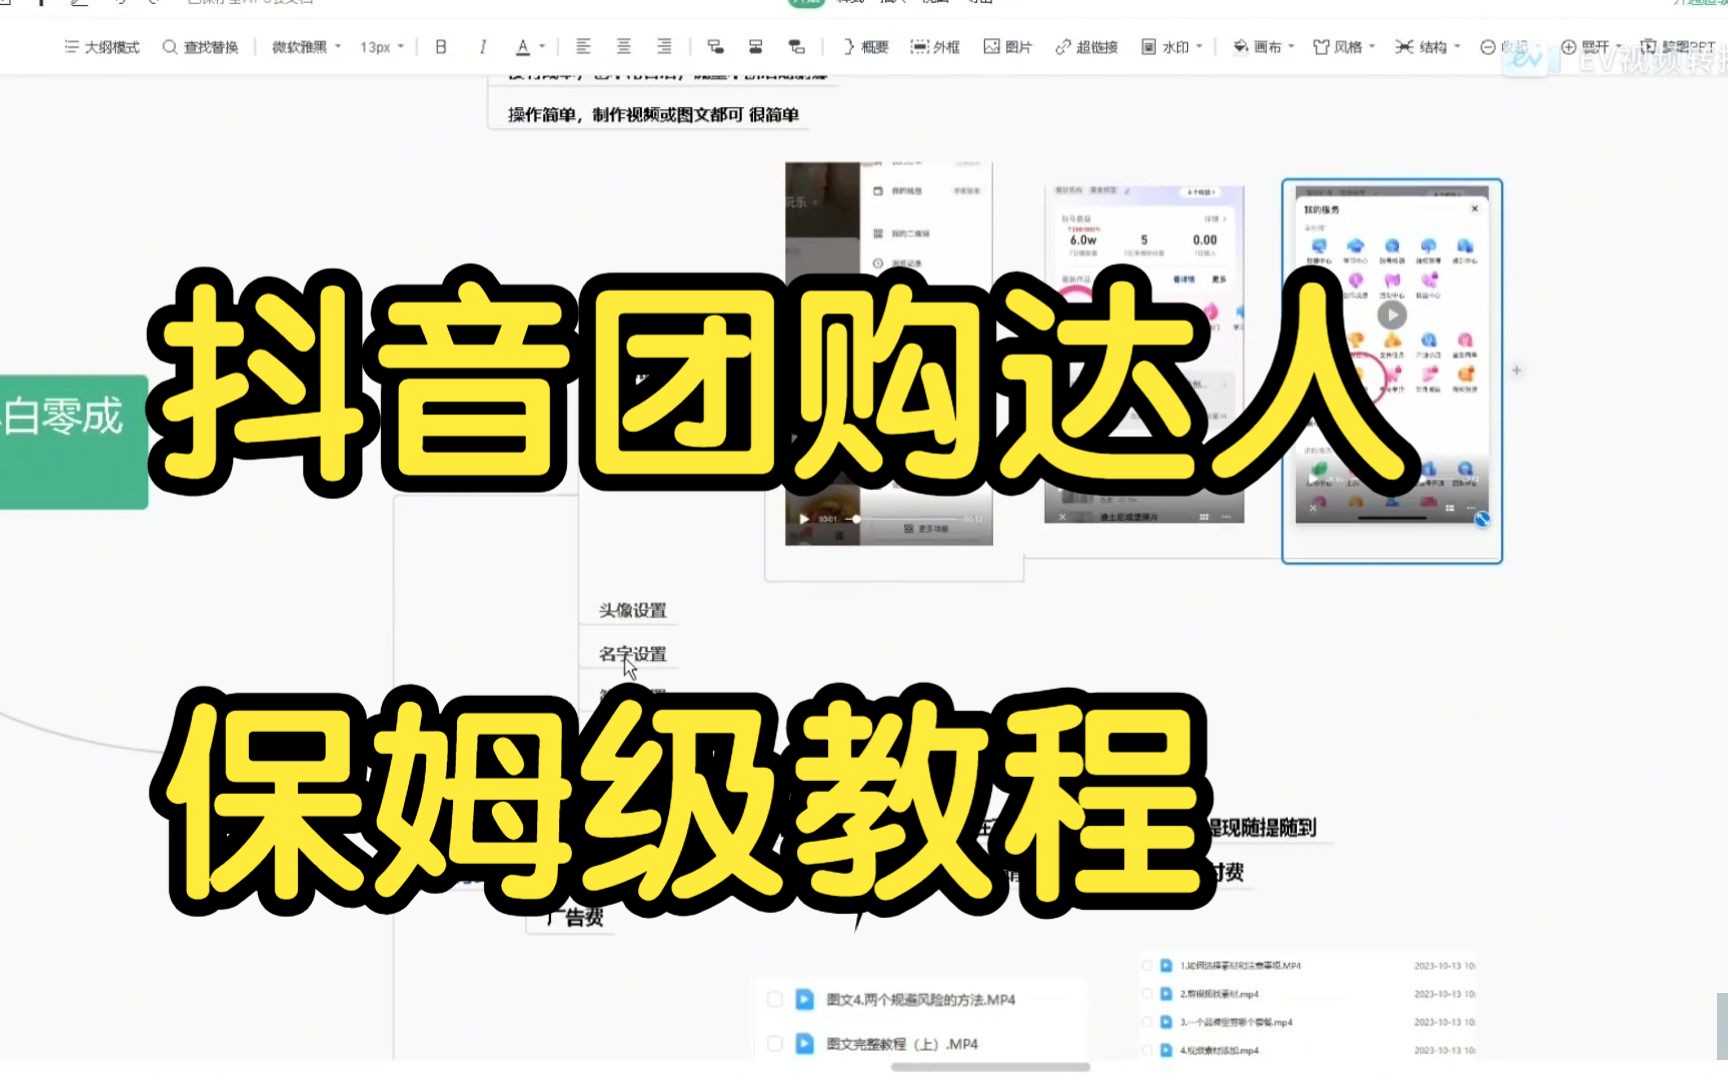Click the font color A icon
The image size is (1728, 1080).
click(x=522, y=47)
